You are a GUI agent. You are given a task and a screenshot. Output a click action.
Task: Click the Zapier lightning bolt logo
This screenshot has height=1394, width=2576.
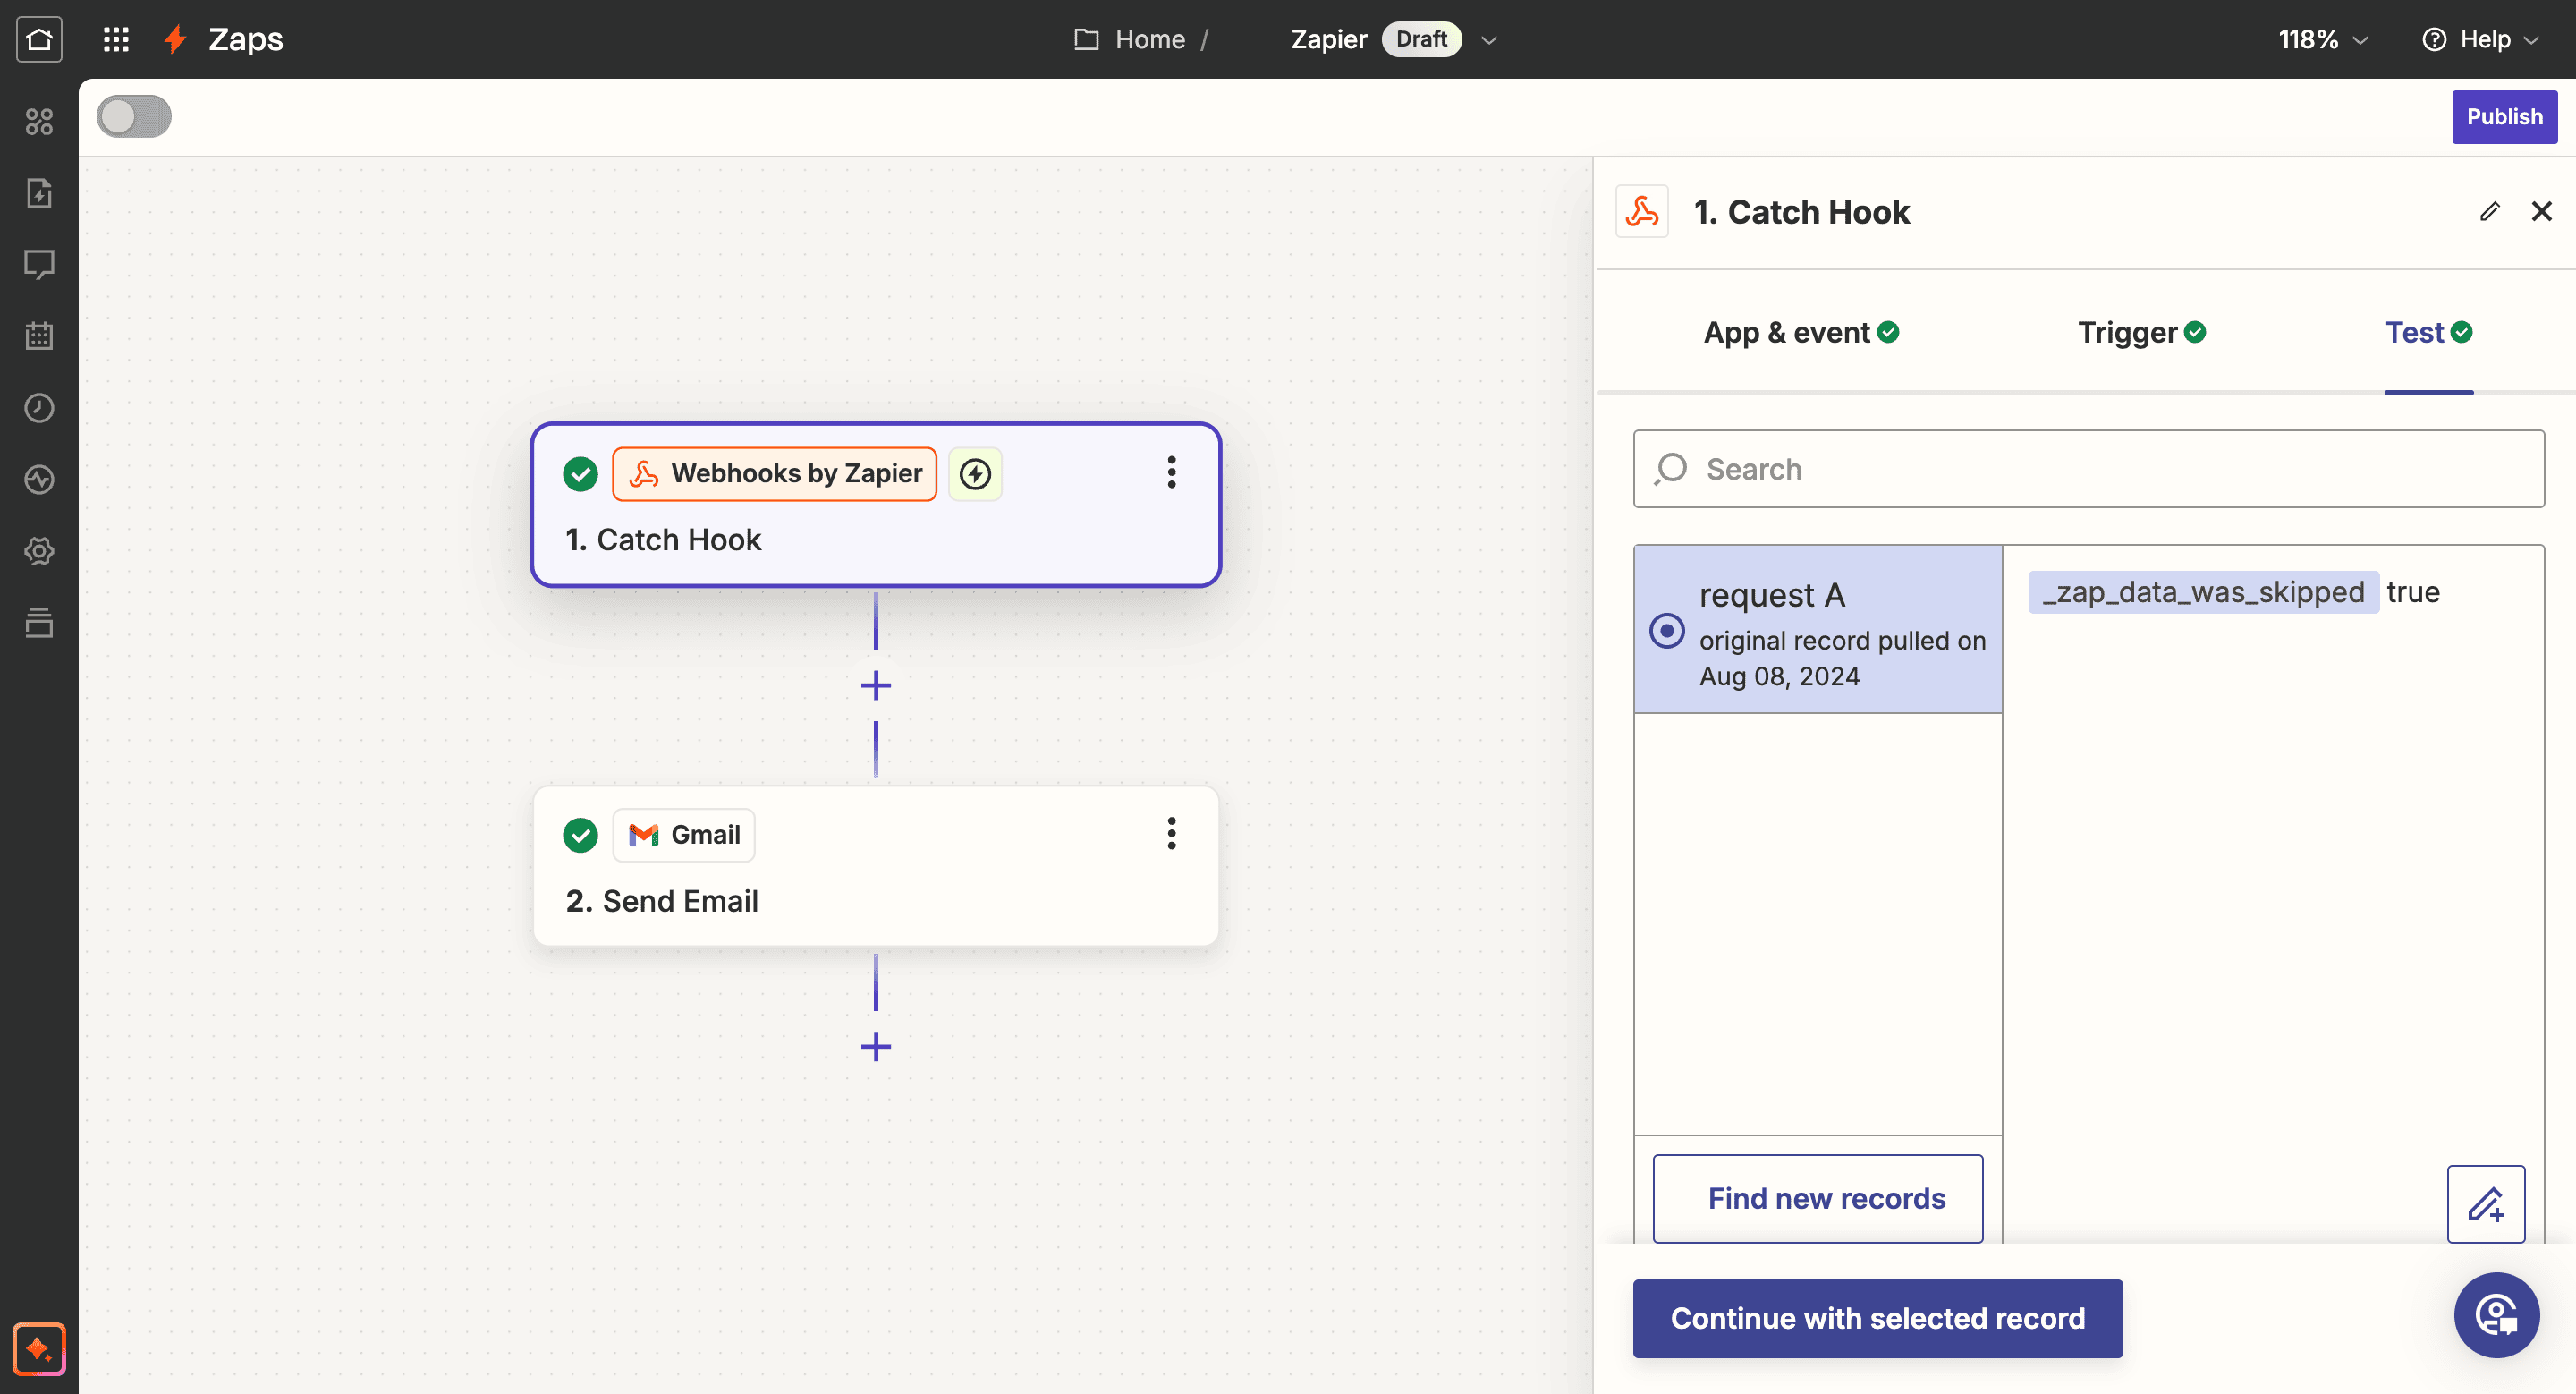(x=176, y=39)
